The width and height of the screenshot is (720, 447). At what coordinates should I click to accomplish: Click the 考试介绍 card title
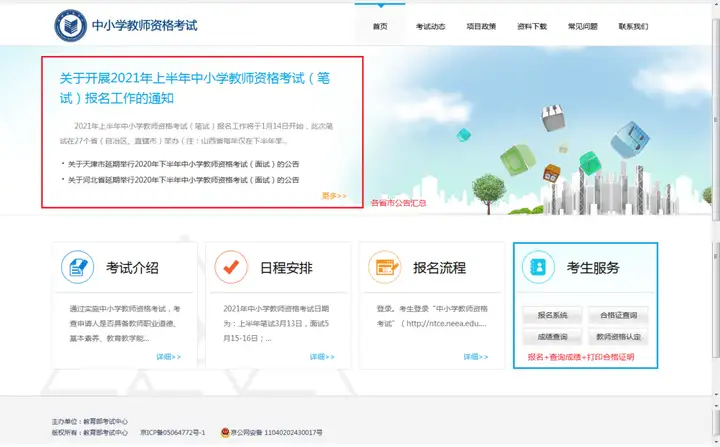click(132, 268)
